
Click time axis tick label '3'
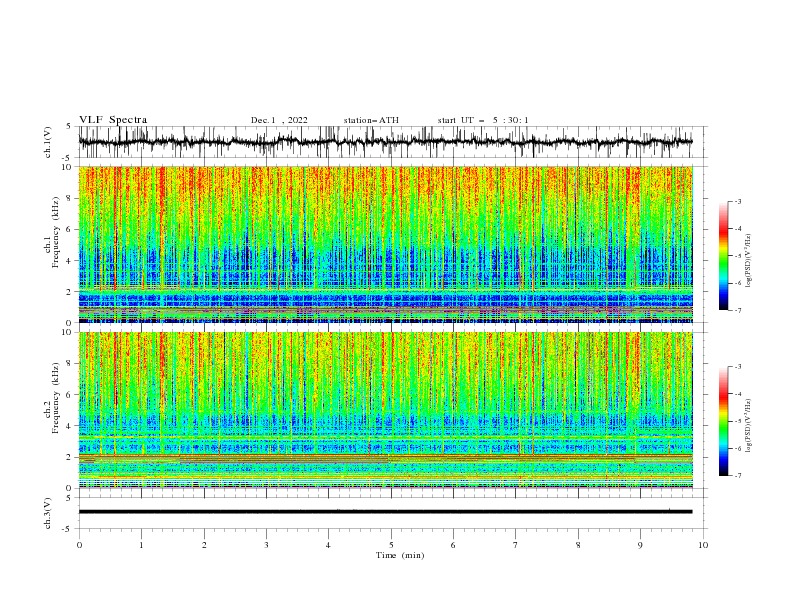tap(266, 545)
